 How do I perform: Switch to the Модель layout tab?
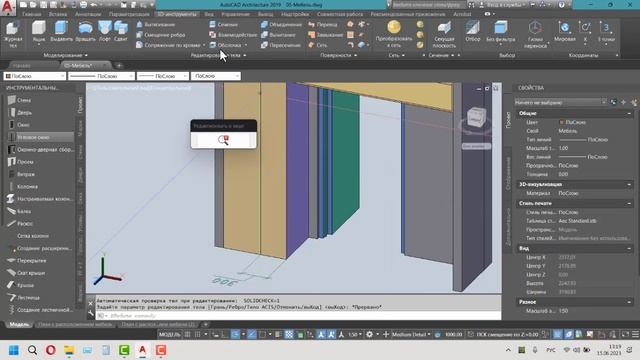(19, 324)
